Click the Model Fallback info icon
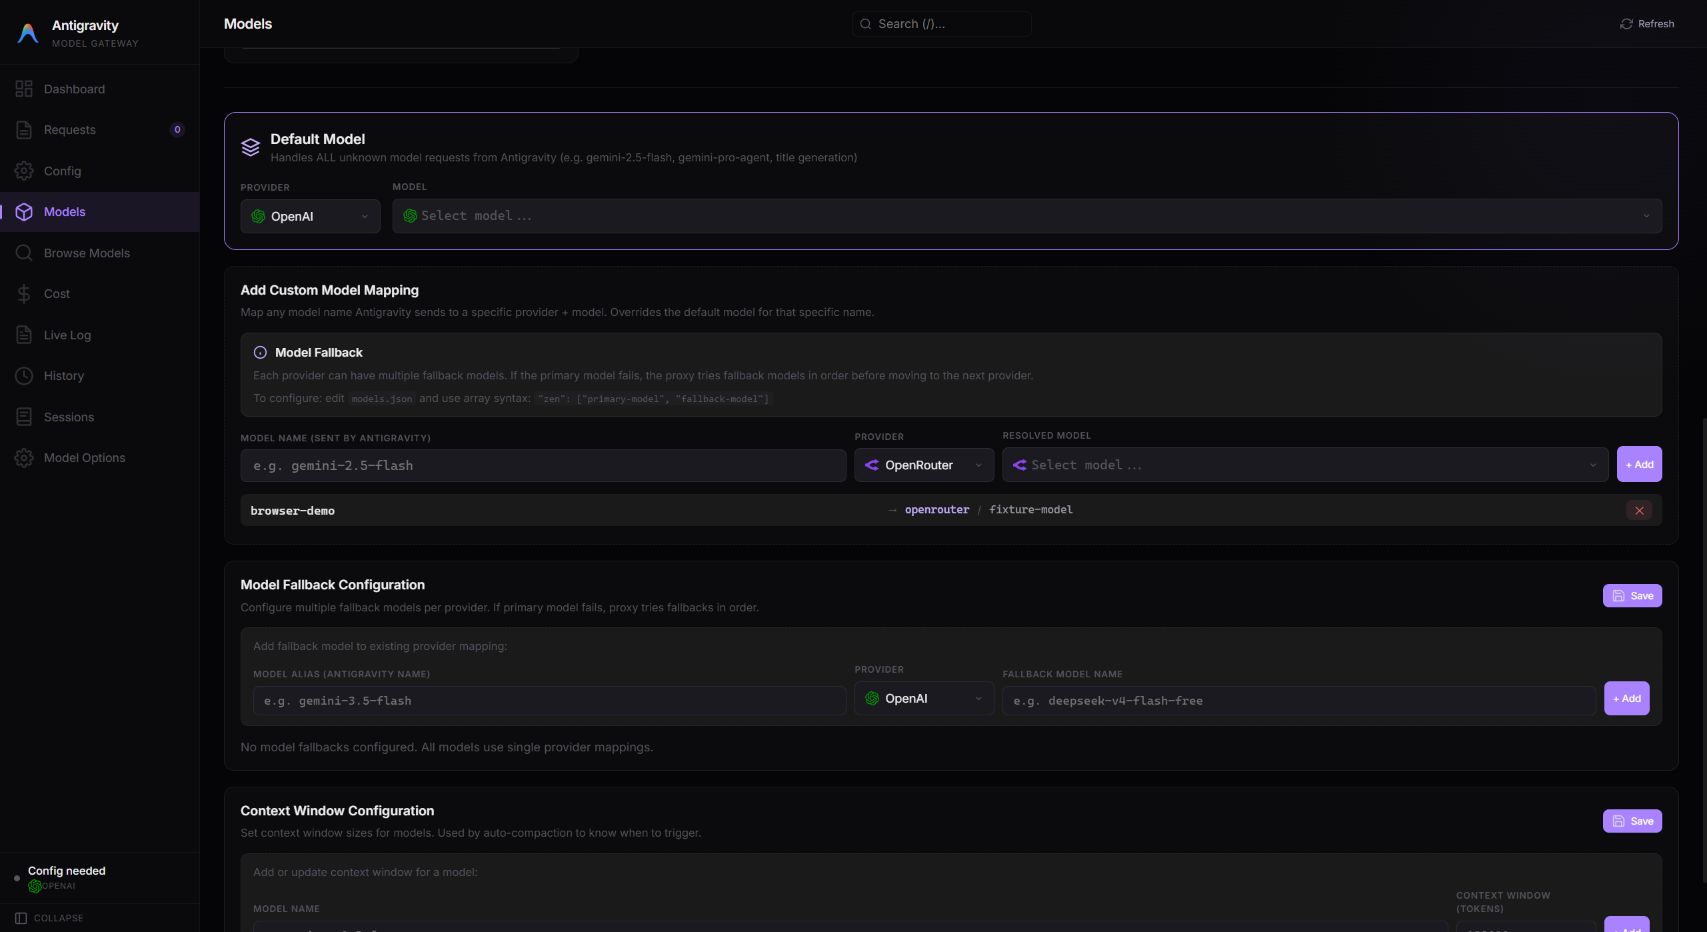1707x932 pixels. [260, 353]
